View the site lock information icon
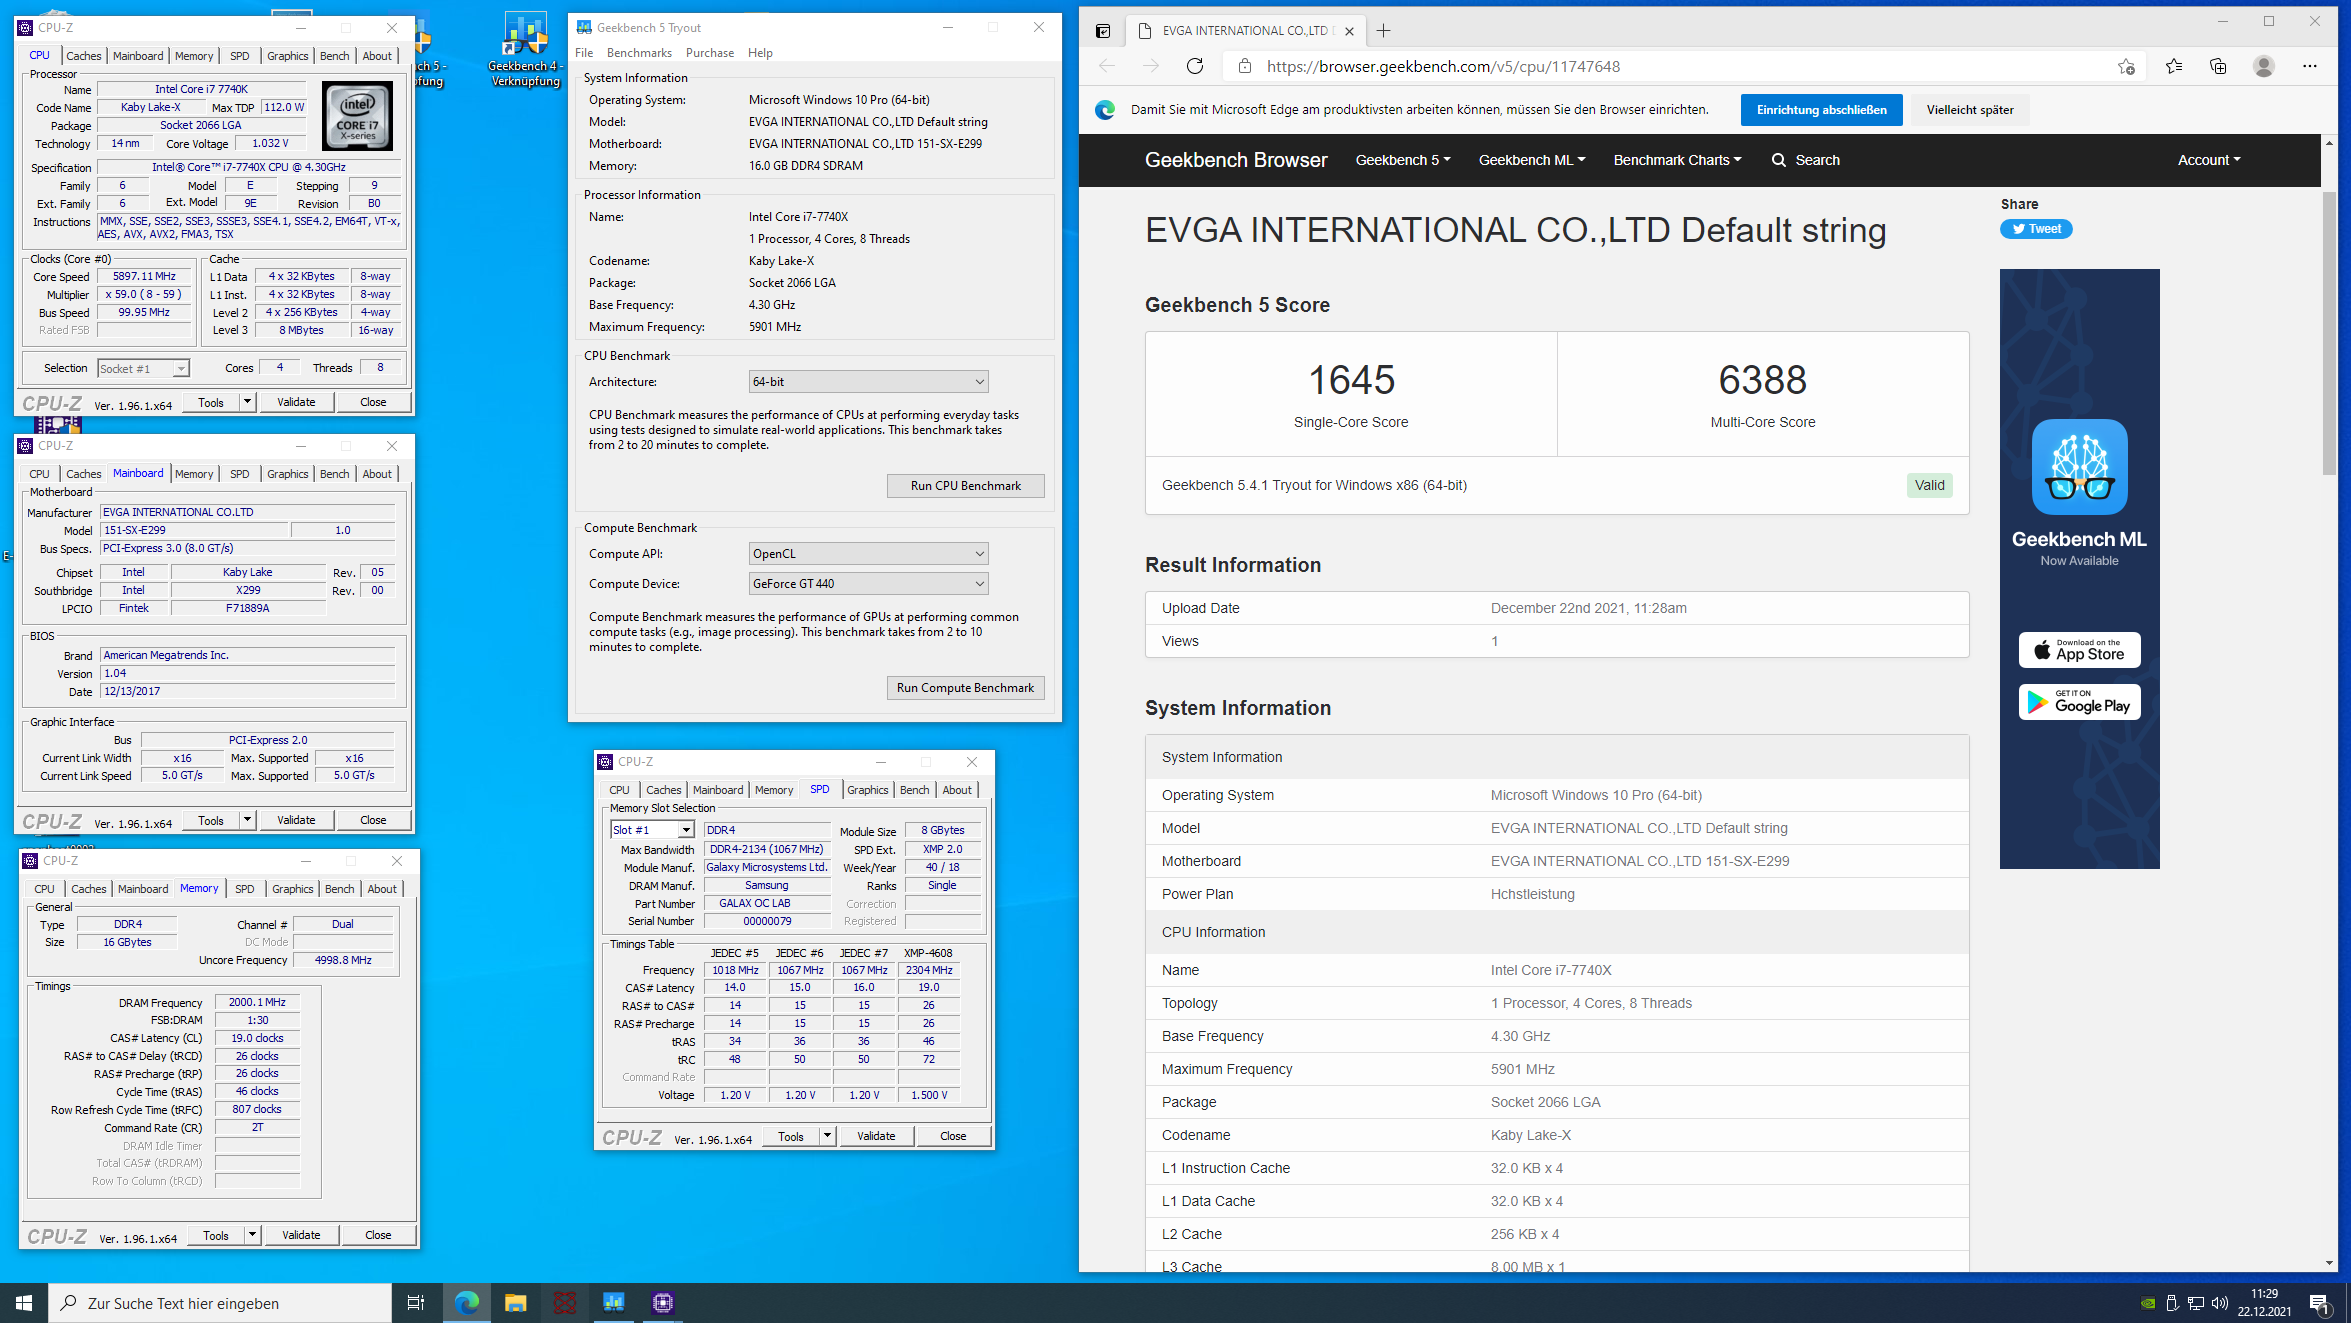This screenshot has height=1323, width=2351. (1244, 66)
